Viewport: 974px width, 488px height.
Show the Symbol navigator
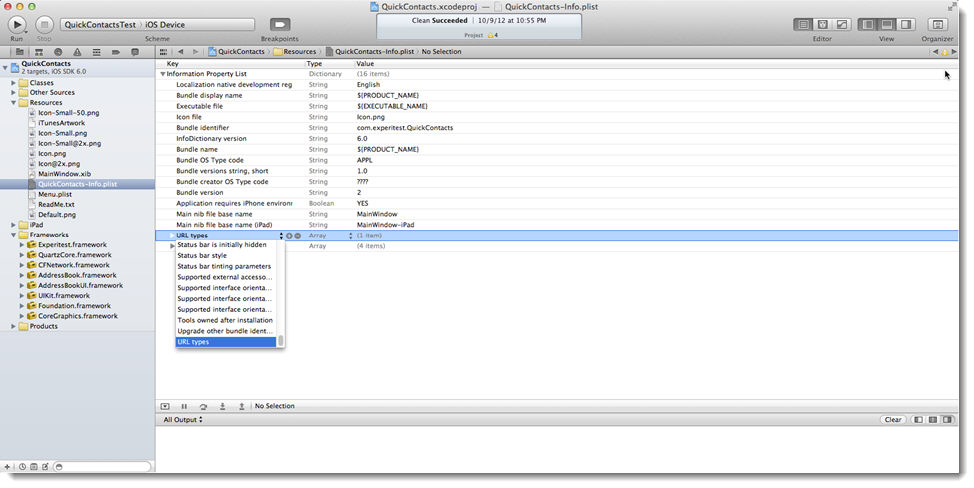click(x=38, y=51)
